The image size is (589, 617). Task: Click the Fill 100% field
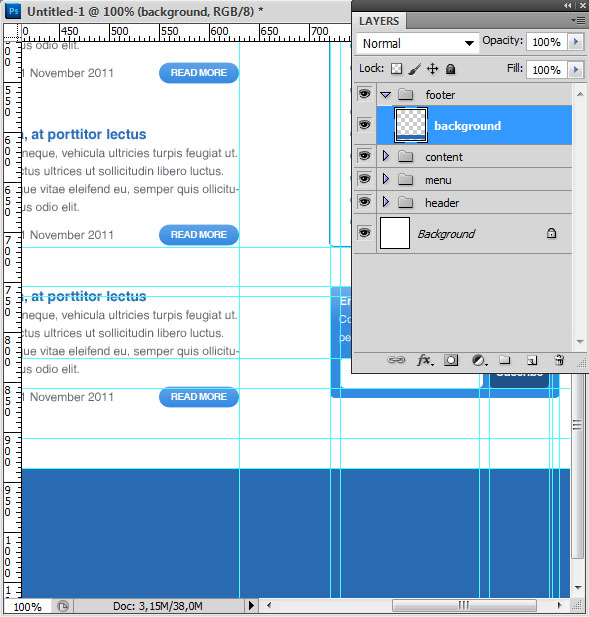pyautogui.click(x=546, y=70)
